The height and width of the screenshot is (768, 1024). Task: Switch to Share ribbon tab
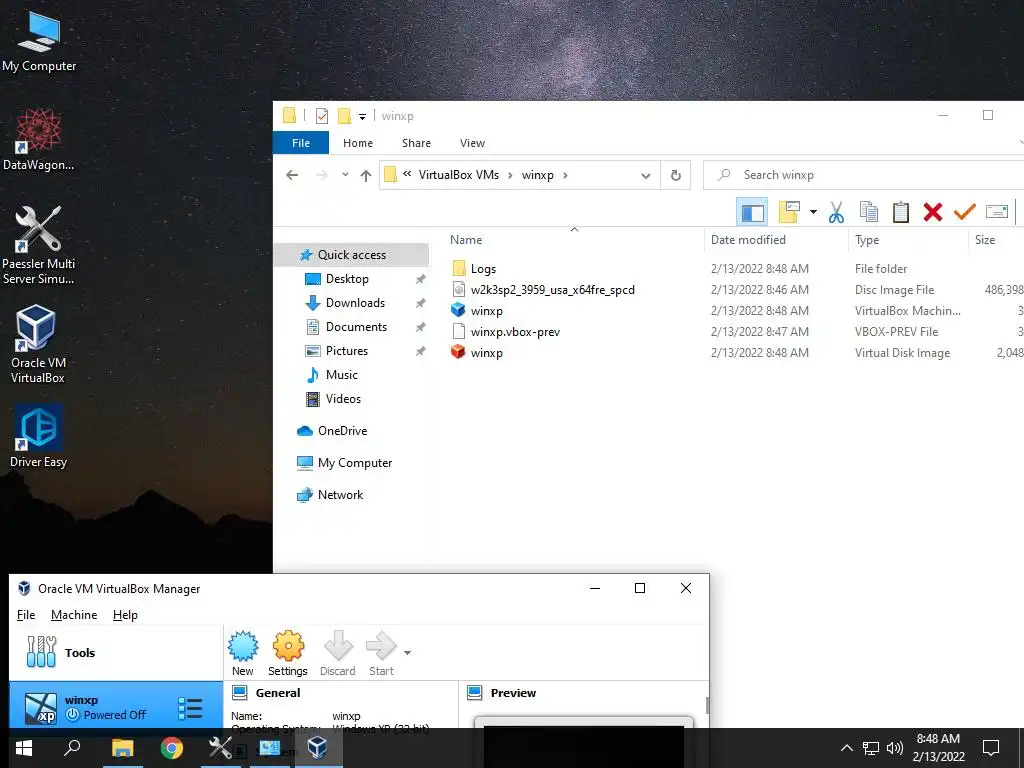point(416,143)
